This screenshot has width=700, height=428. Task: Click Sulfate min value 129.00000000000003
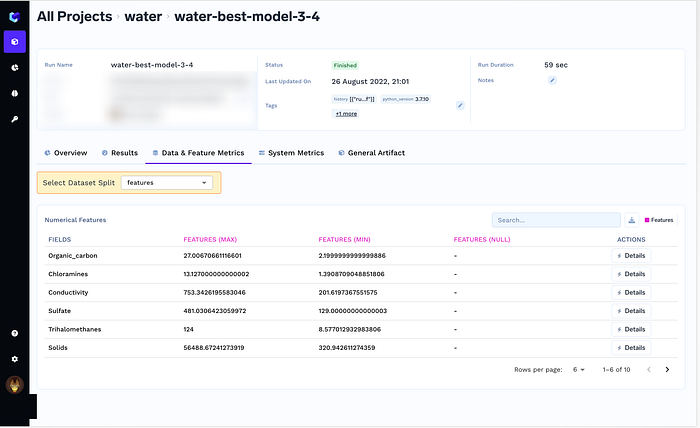(353, 311)
